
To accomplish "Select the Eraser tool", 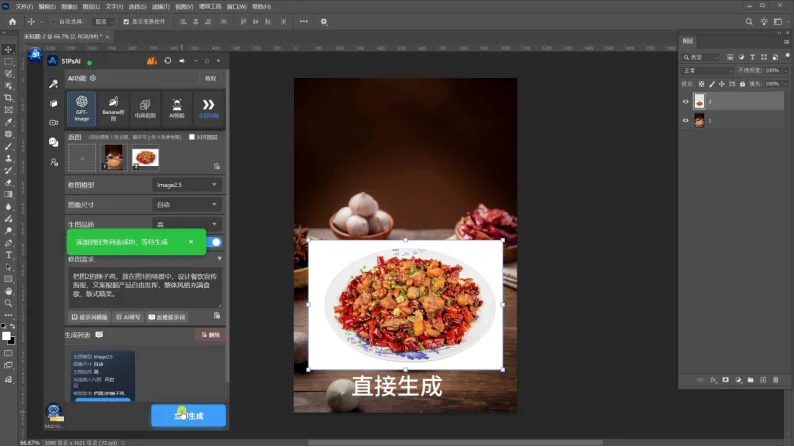I will tap(8, 183).
